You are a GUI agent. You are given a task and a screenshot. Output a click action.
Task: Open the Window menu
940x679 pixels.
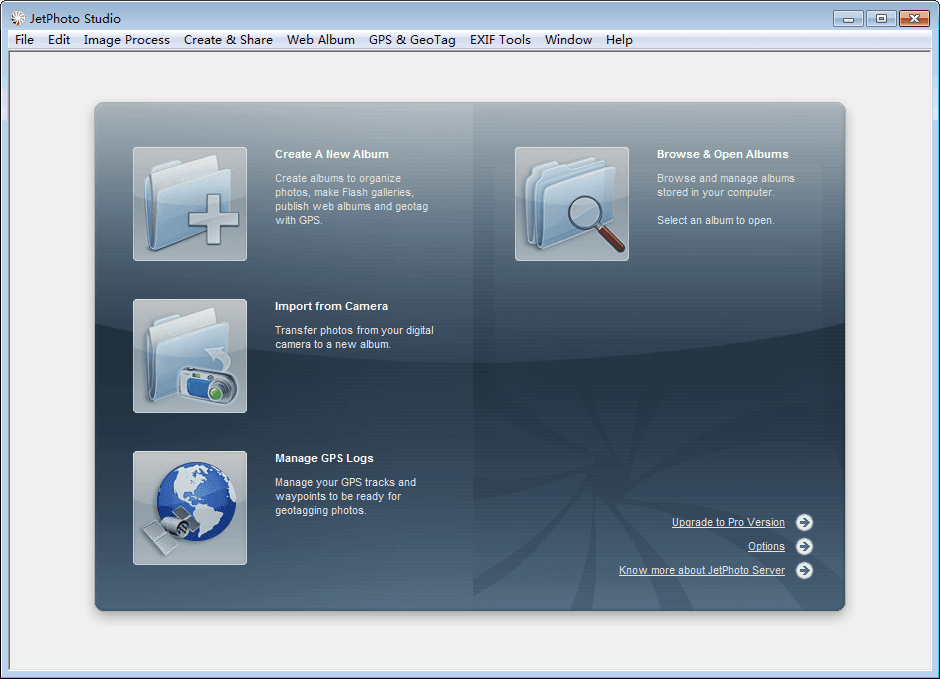(x=568, y=40)
